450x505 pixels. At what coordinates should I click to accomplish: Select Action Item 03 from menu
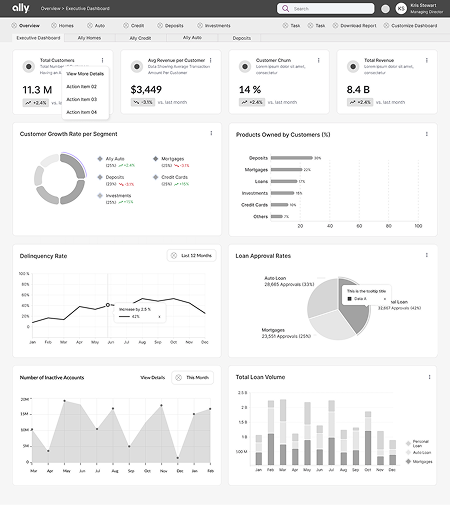tap(81, 99)
